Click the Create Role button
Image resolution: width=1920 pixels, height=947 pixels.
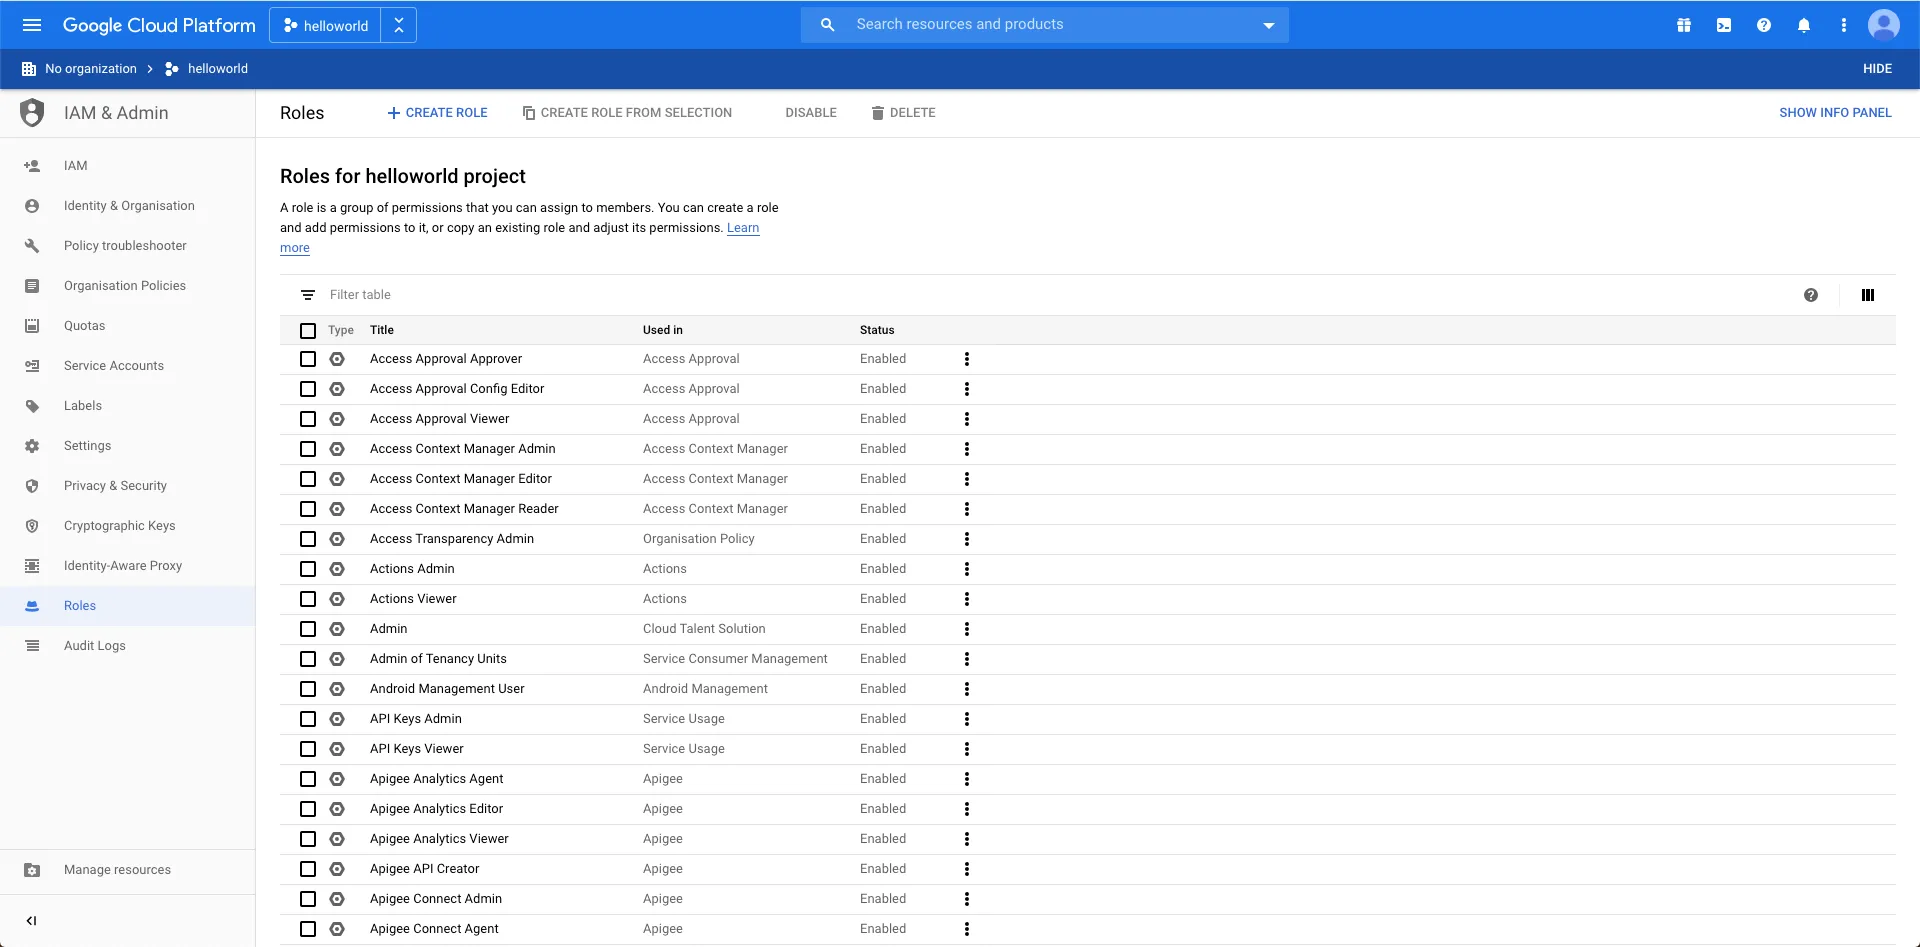click(x=437, y=113)
